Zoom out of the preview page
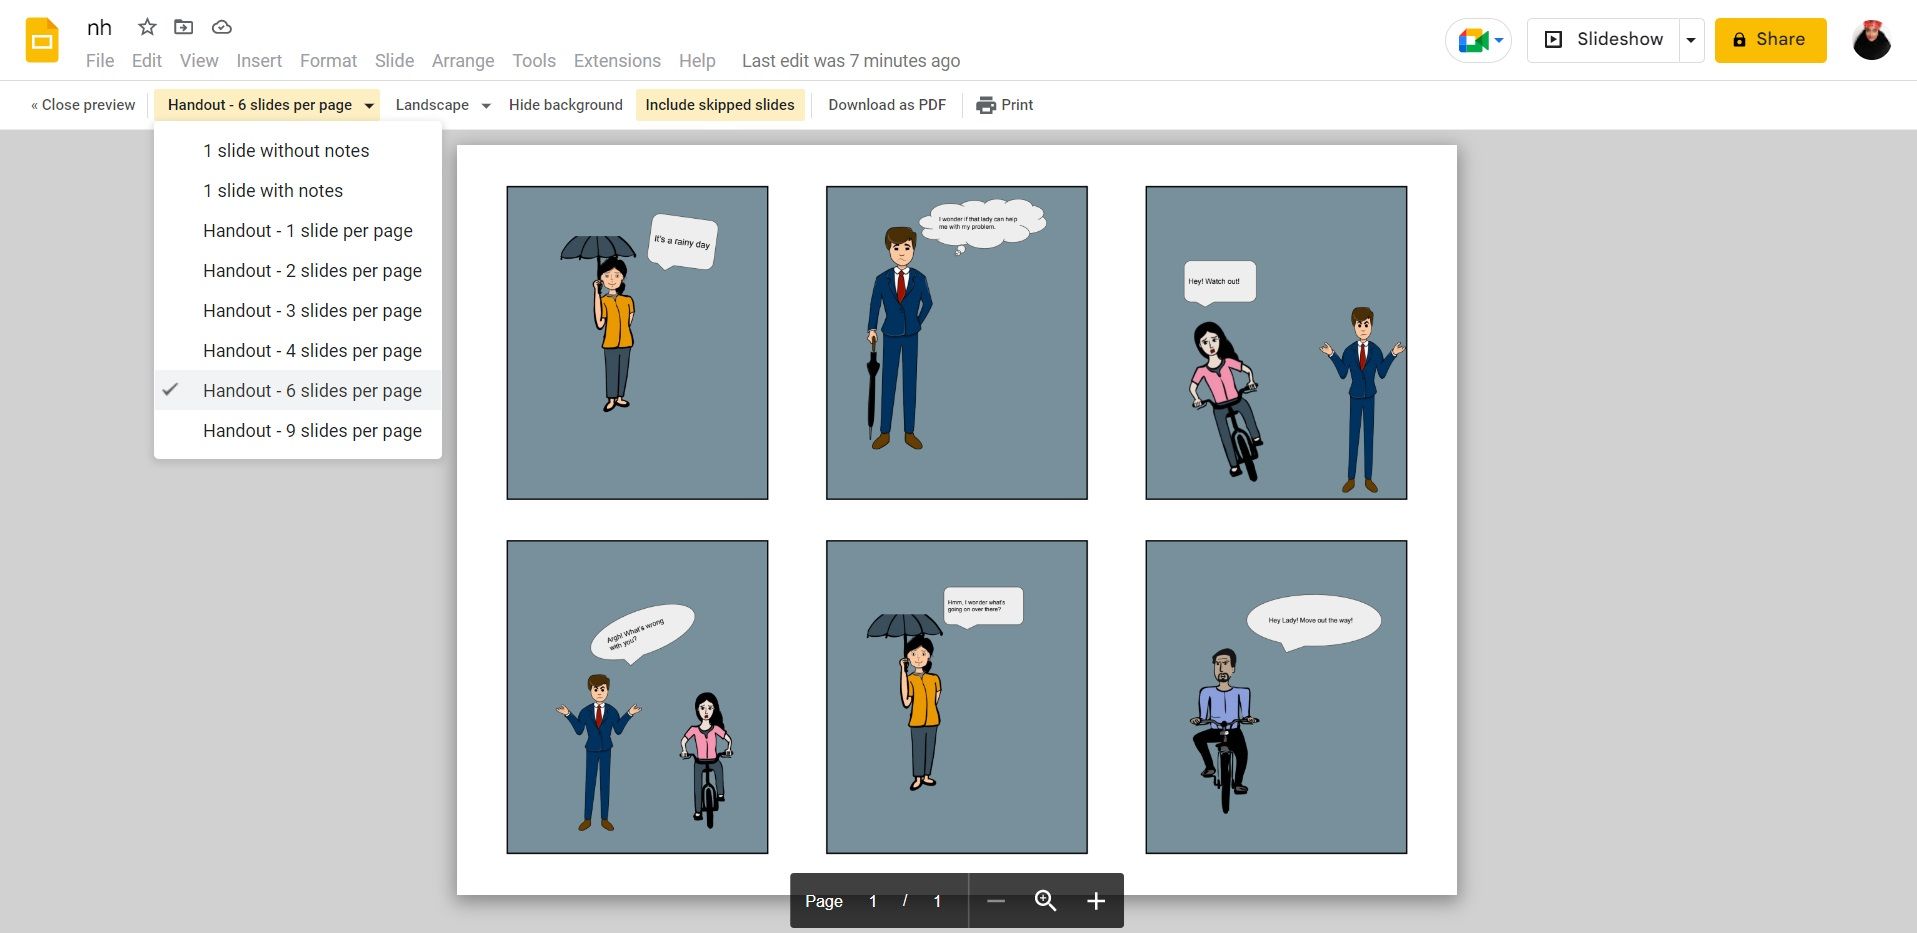 [996, 900]
